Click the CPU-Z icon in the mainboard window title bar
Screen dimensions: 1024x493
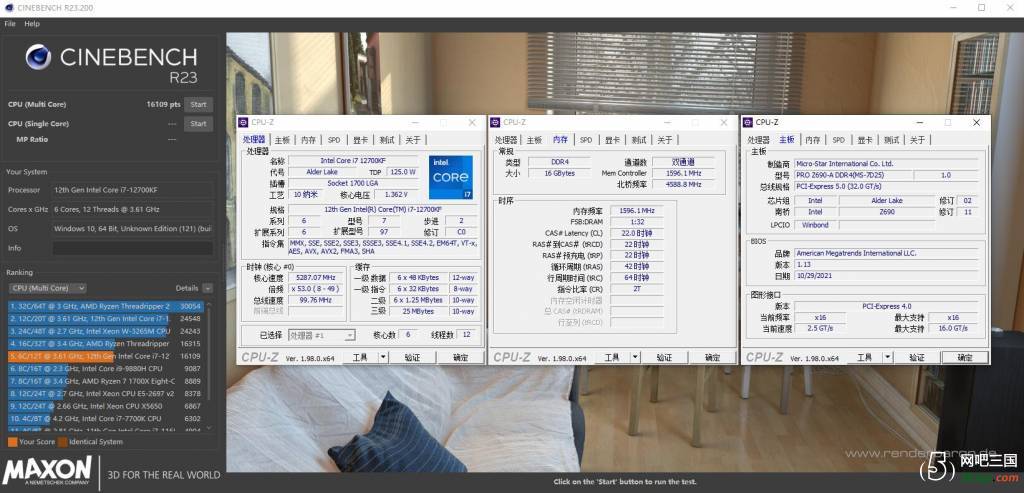click(x=748, y=122)
